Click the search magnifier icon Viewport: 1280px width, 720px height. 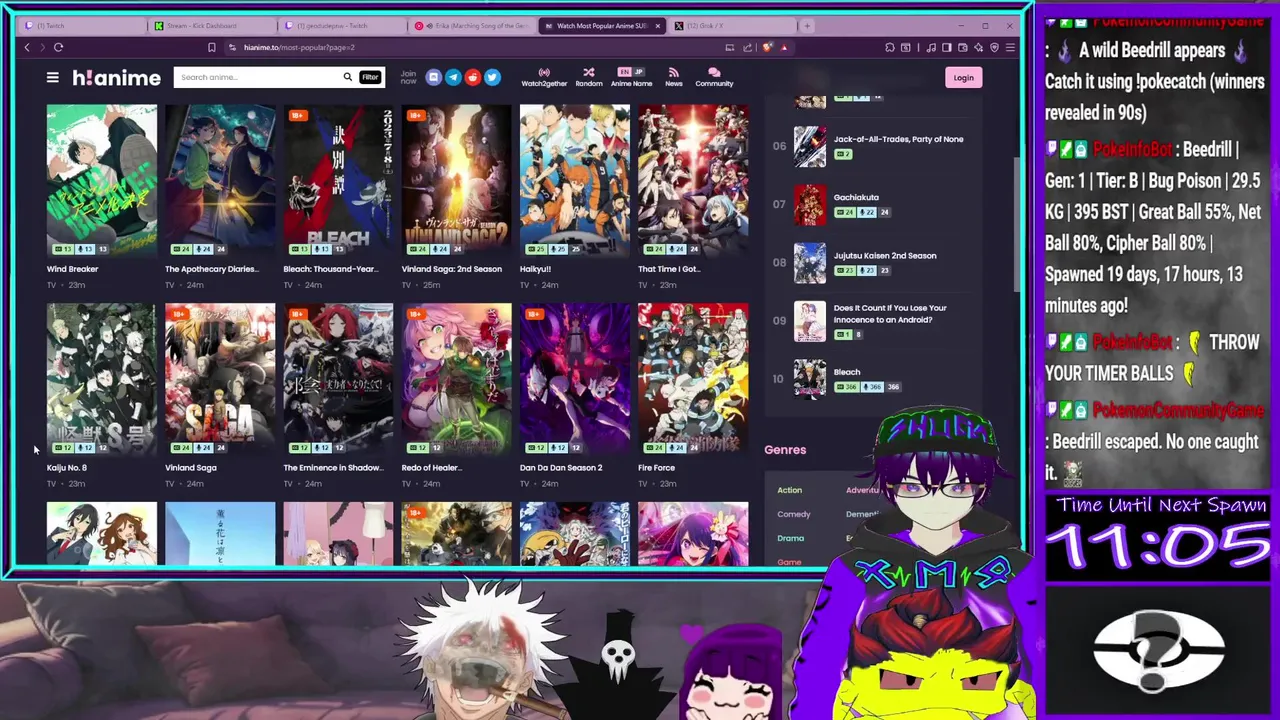pyautogui.click(x=347, y=77)
